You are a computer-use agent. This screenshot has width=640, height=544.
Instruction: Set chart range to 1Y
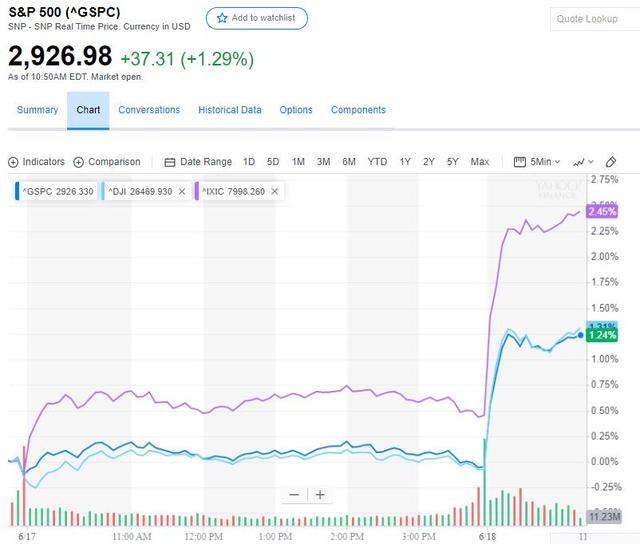click(405, 162)
